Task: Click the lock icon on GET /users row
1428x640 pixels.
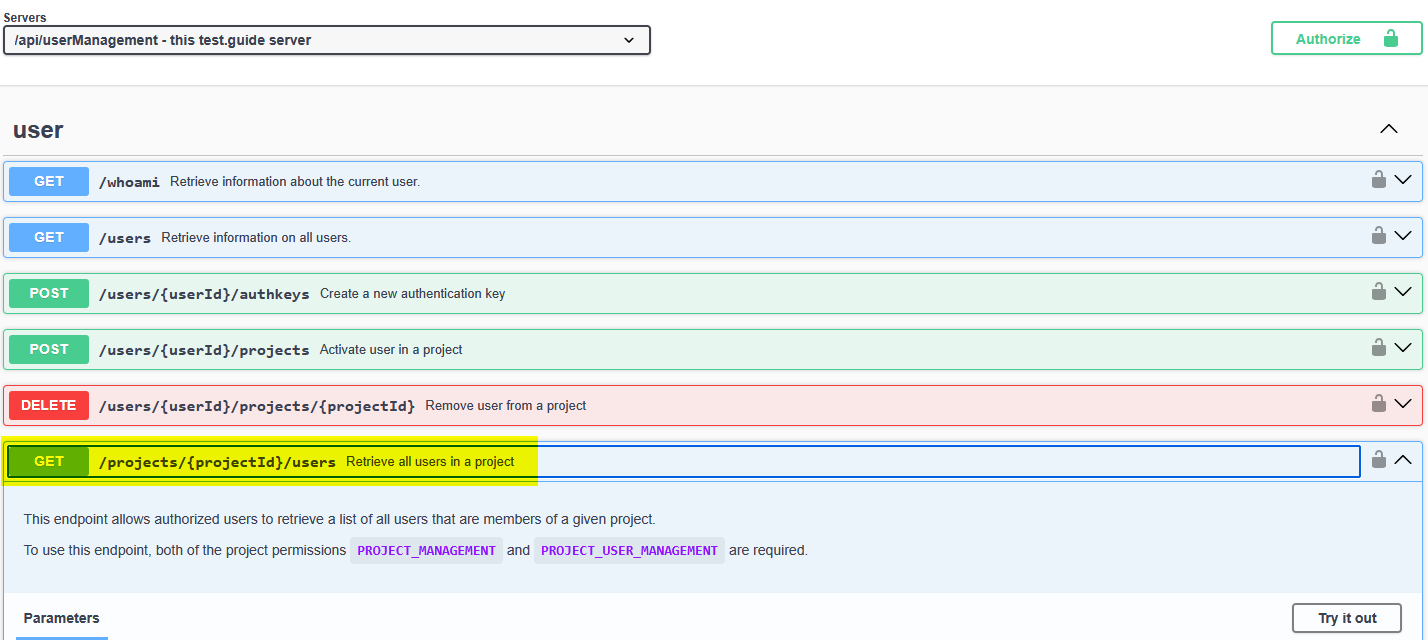Action: pyautogui.click(x=1378, y=236)
